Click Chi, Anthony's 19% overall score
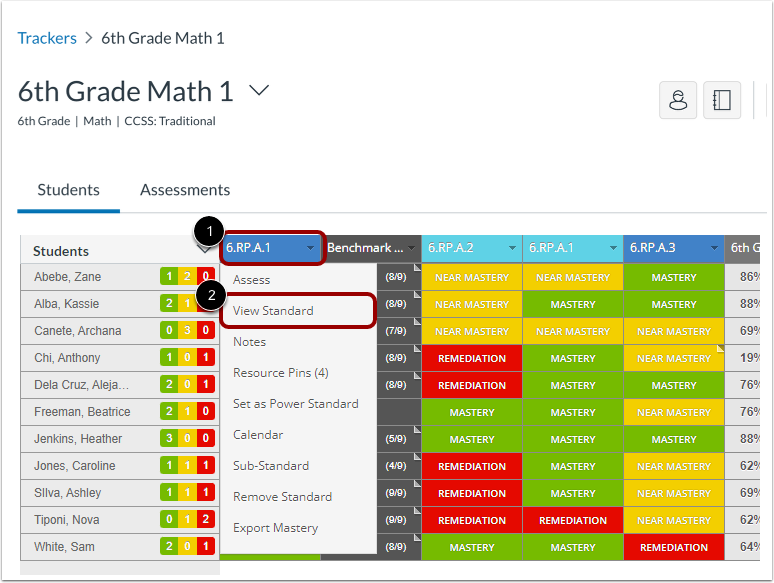The height and width of the screenshot is (583, 774). click(x=749, y=358)
